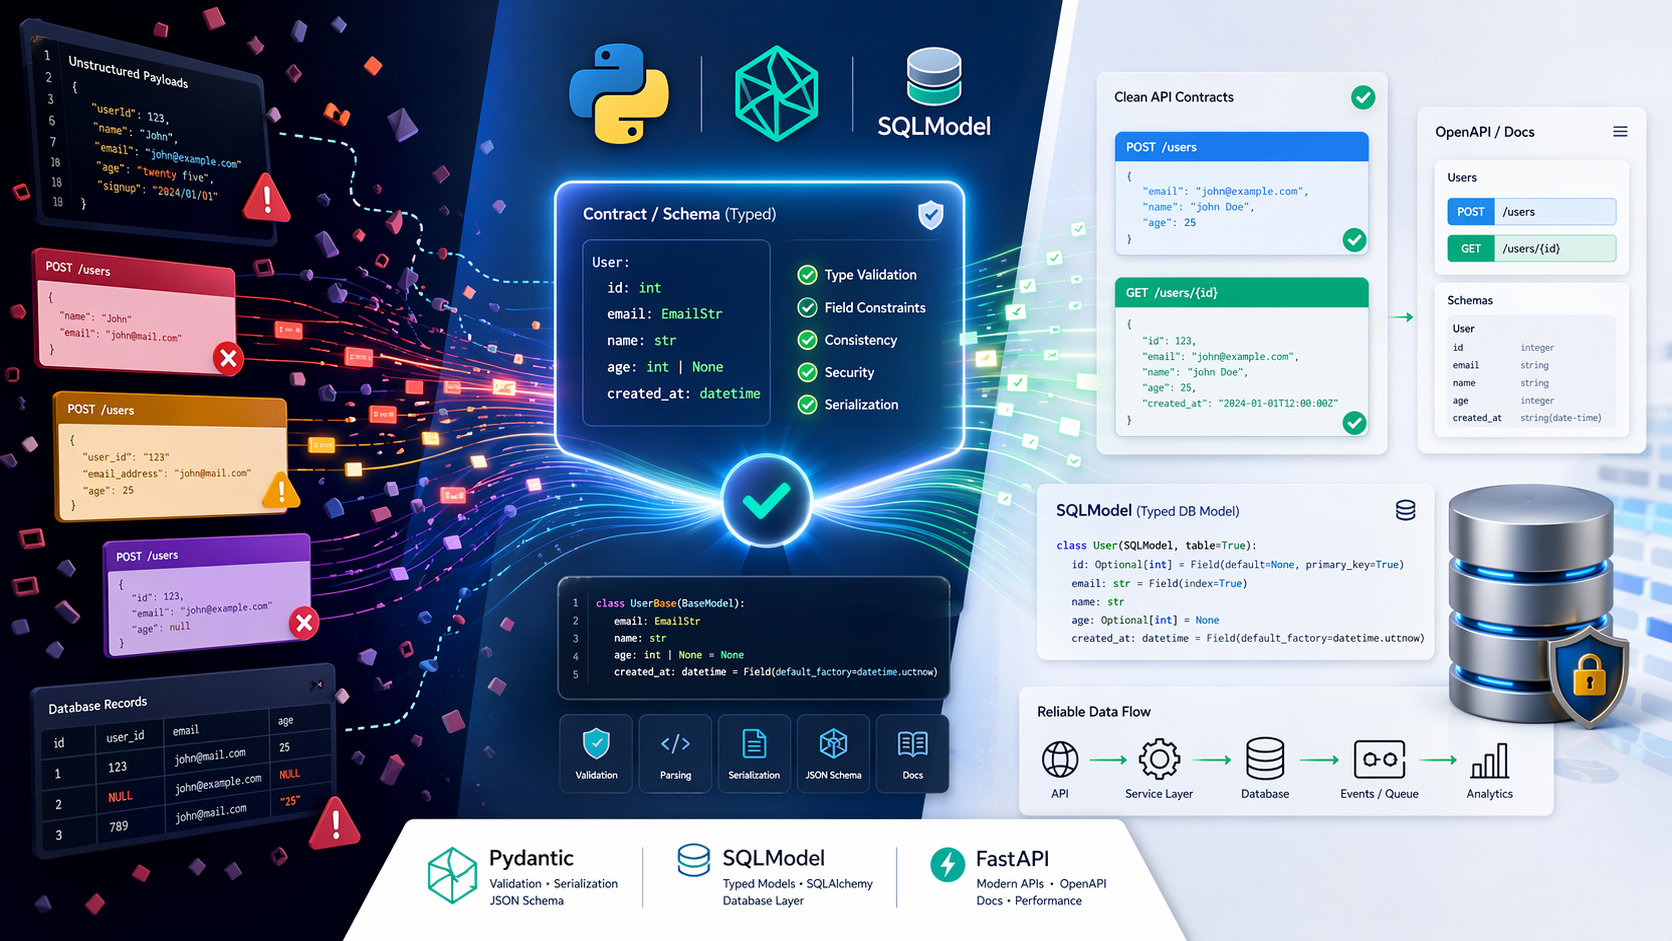Click the Service Layer gear icon

coord(1159,759)
